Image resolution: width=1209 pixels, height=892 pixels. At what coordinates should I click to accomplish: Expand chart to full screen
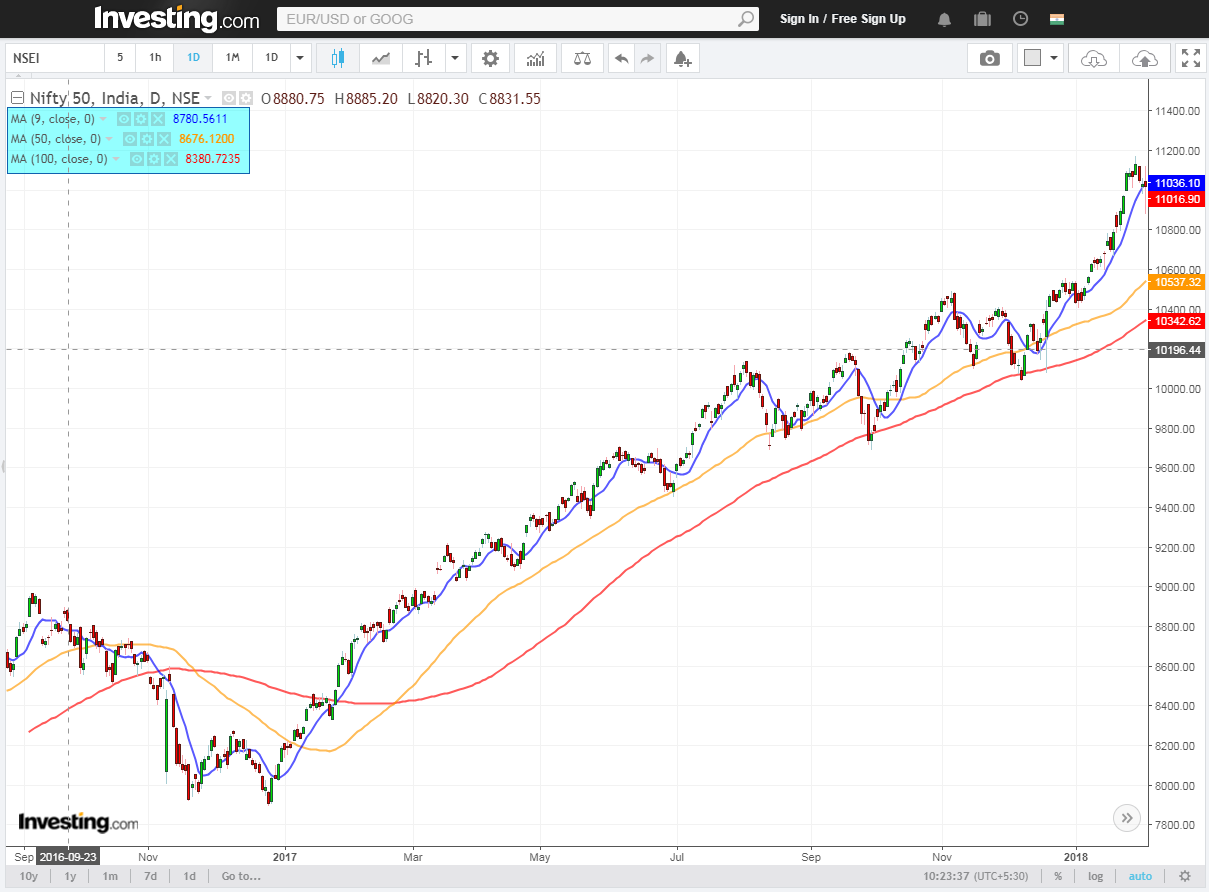(x=1190, y=58)
